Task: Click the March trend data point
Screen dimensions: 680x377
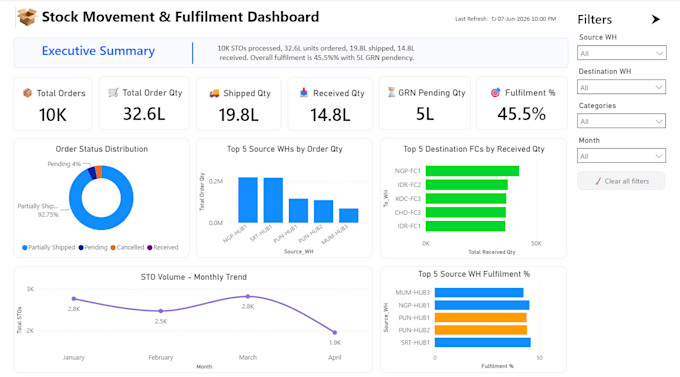Action: coord(248,297)
